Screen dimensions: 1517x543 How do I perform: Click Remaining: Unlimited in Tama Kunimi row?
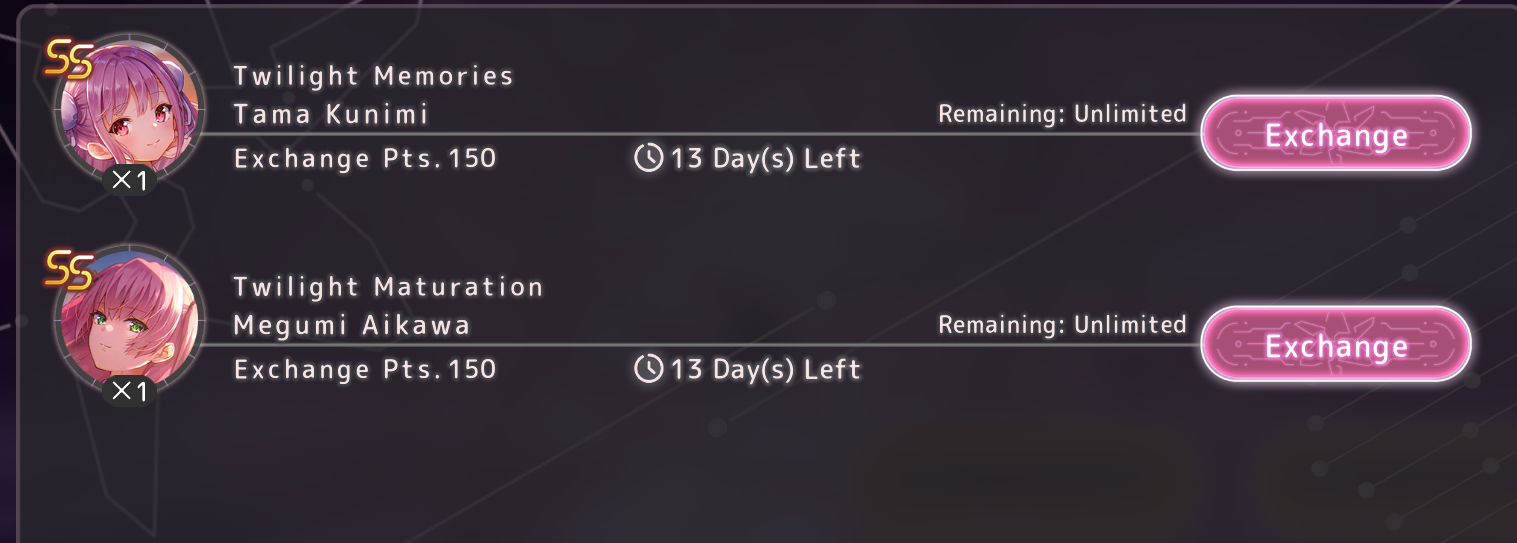[x=1062, y=114]
